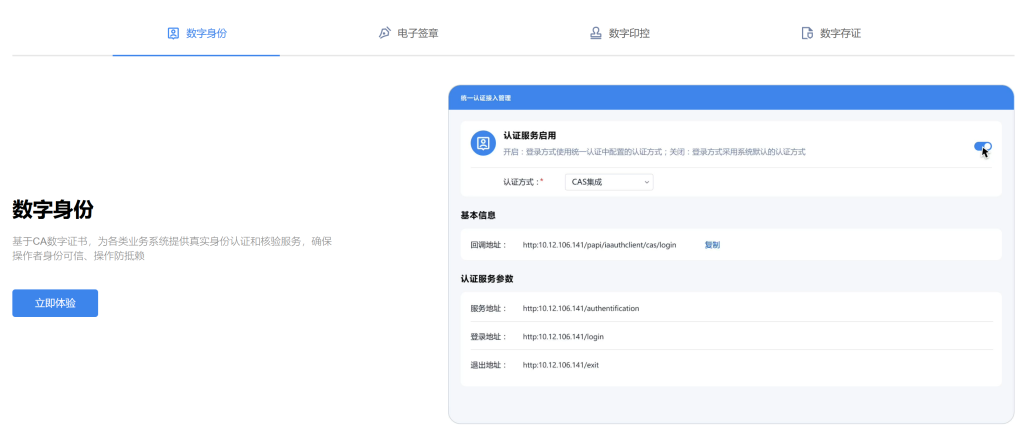1024x435 pixels.
Task: Click the 服务地址 authentification URL
Action: (x=580, y=308)
